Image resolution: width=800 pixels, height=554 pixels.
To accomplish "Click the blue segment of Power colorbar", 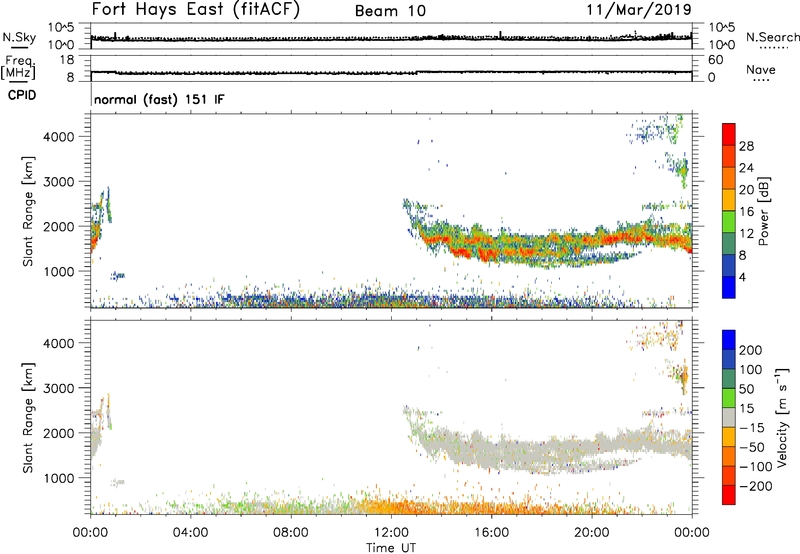I will (729, 287).
